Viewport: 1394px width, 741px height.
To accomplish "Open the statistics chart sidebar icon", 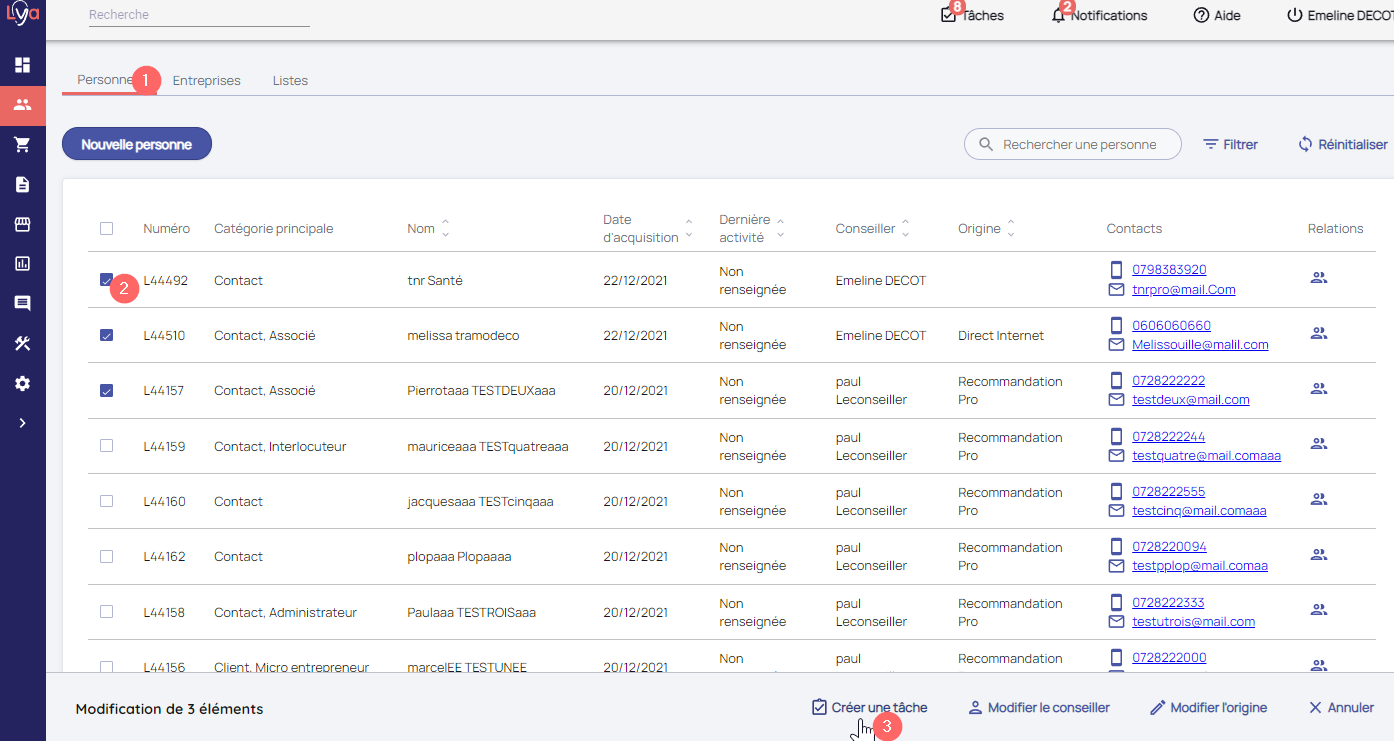I will tap(22, 264).
